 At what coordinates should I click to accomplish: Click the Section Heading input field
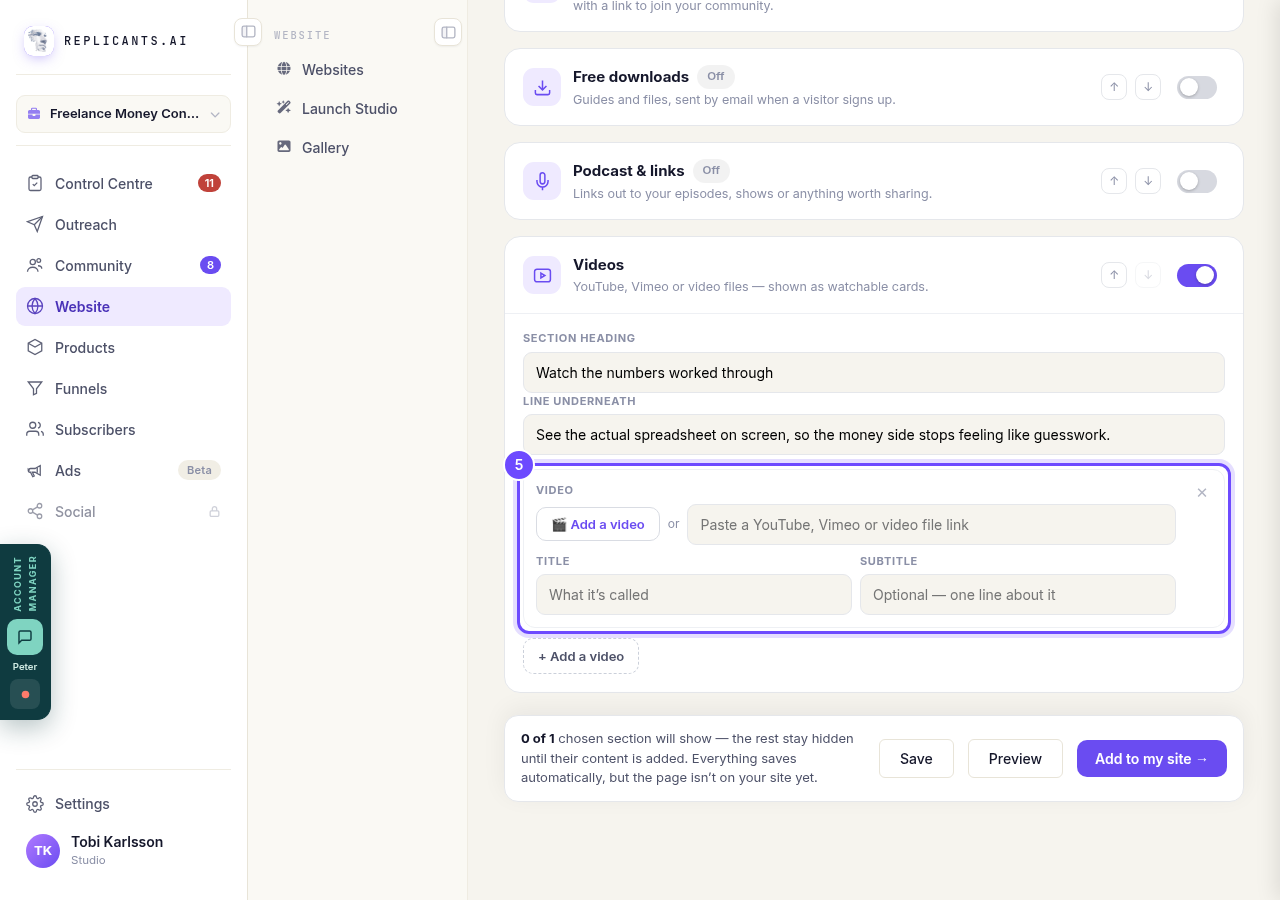(x=874, y=373)
